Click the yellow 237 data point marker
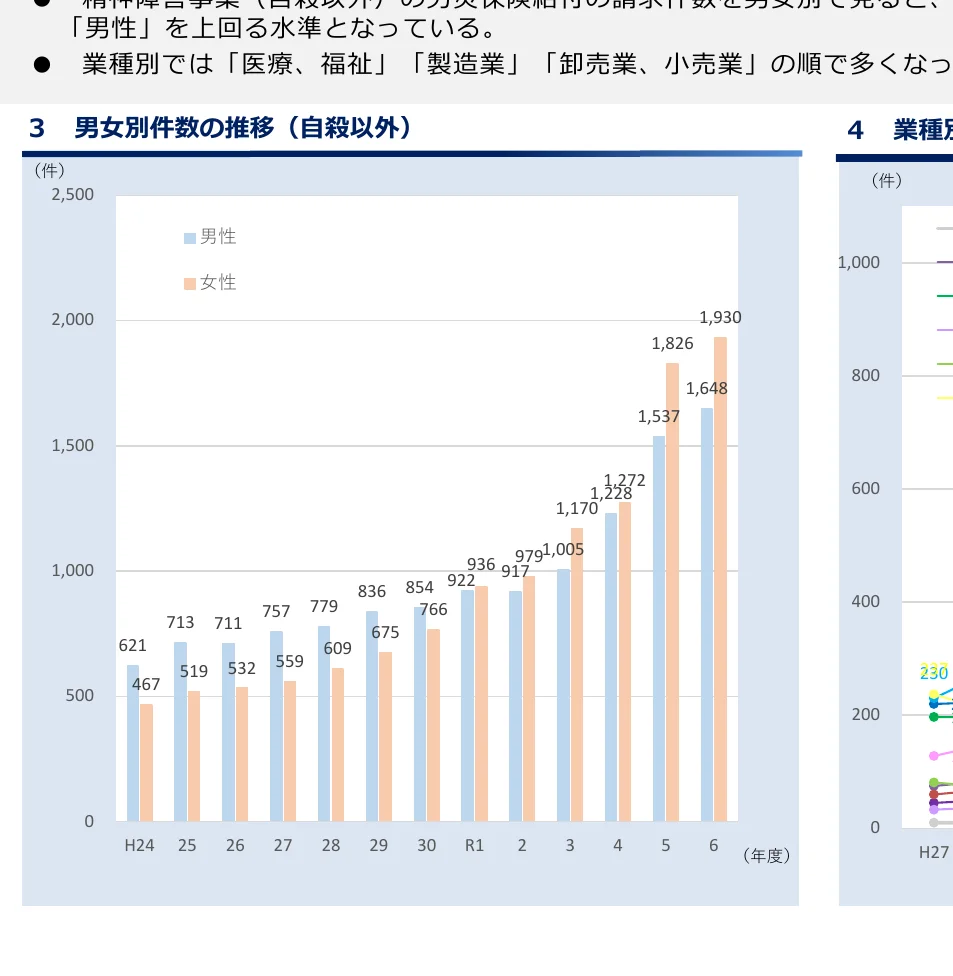 point(933,695)
